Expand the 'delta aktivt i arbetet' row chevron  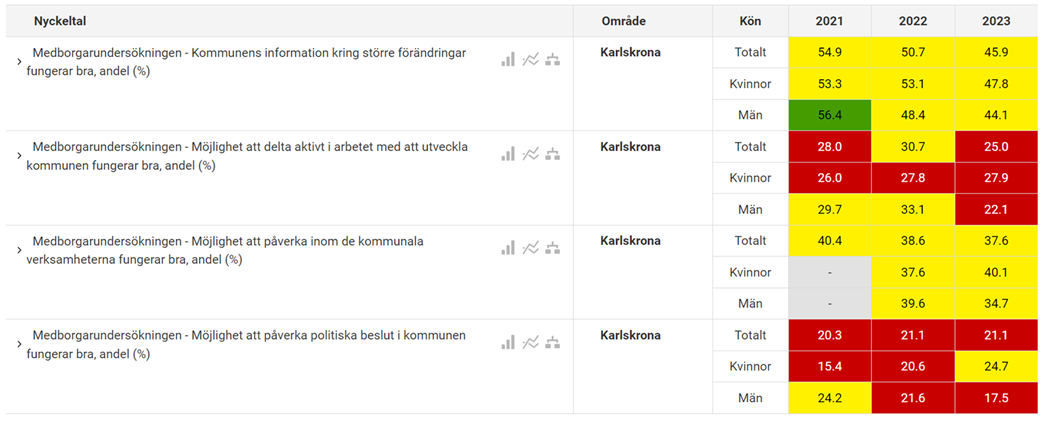tap(19, 156)
